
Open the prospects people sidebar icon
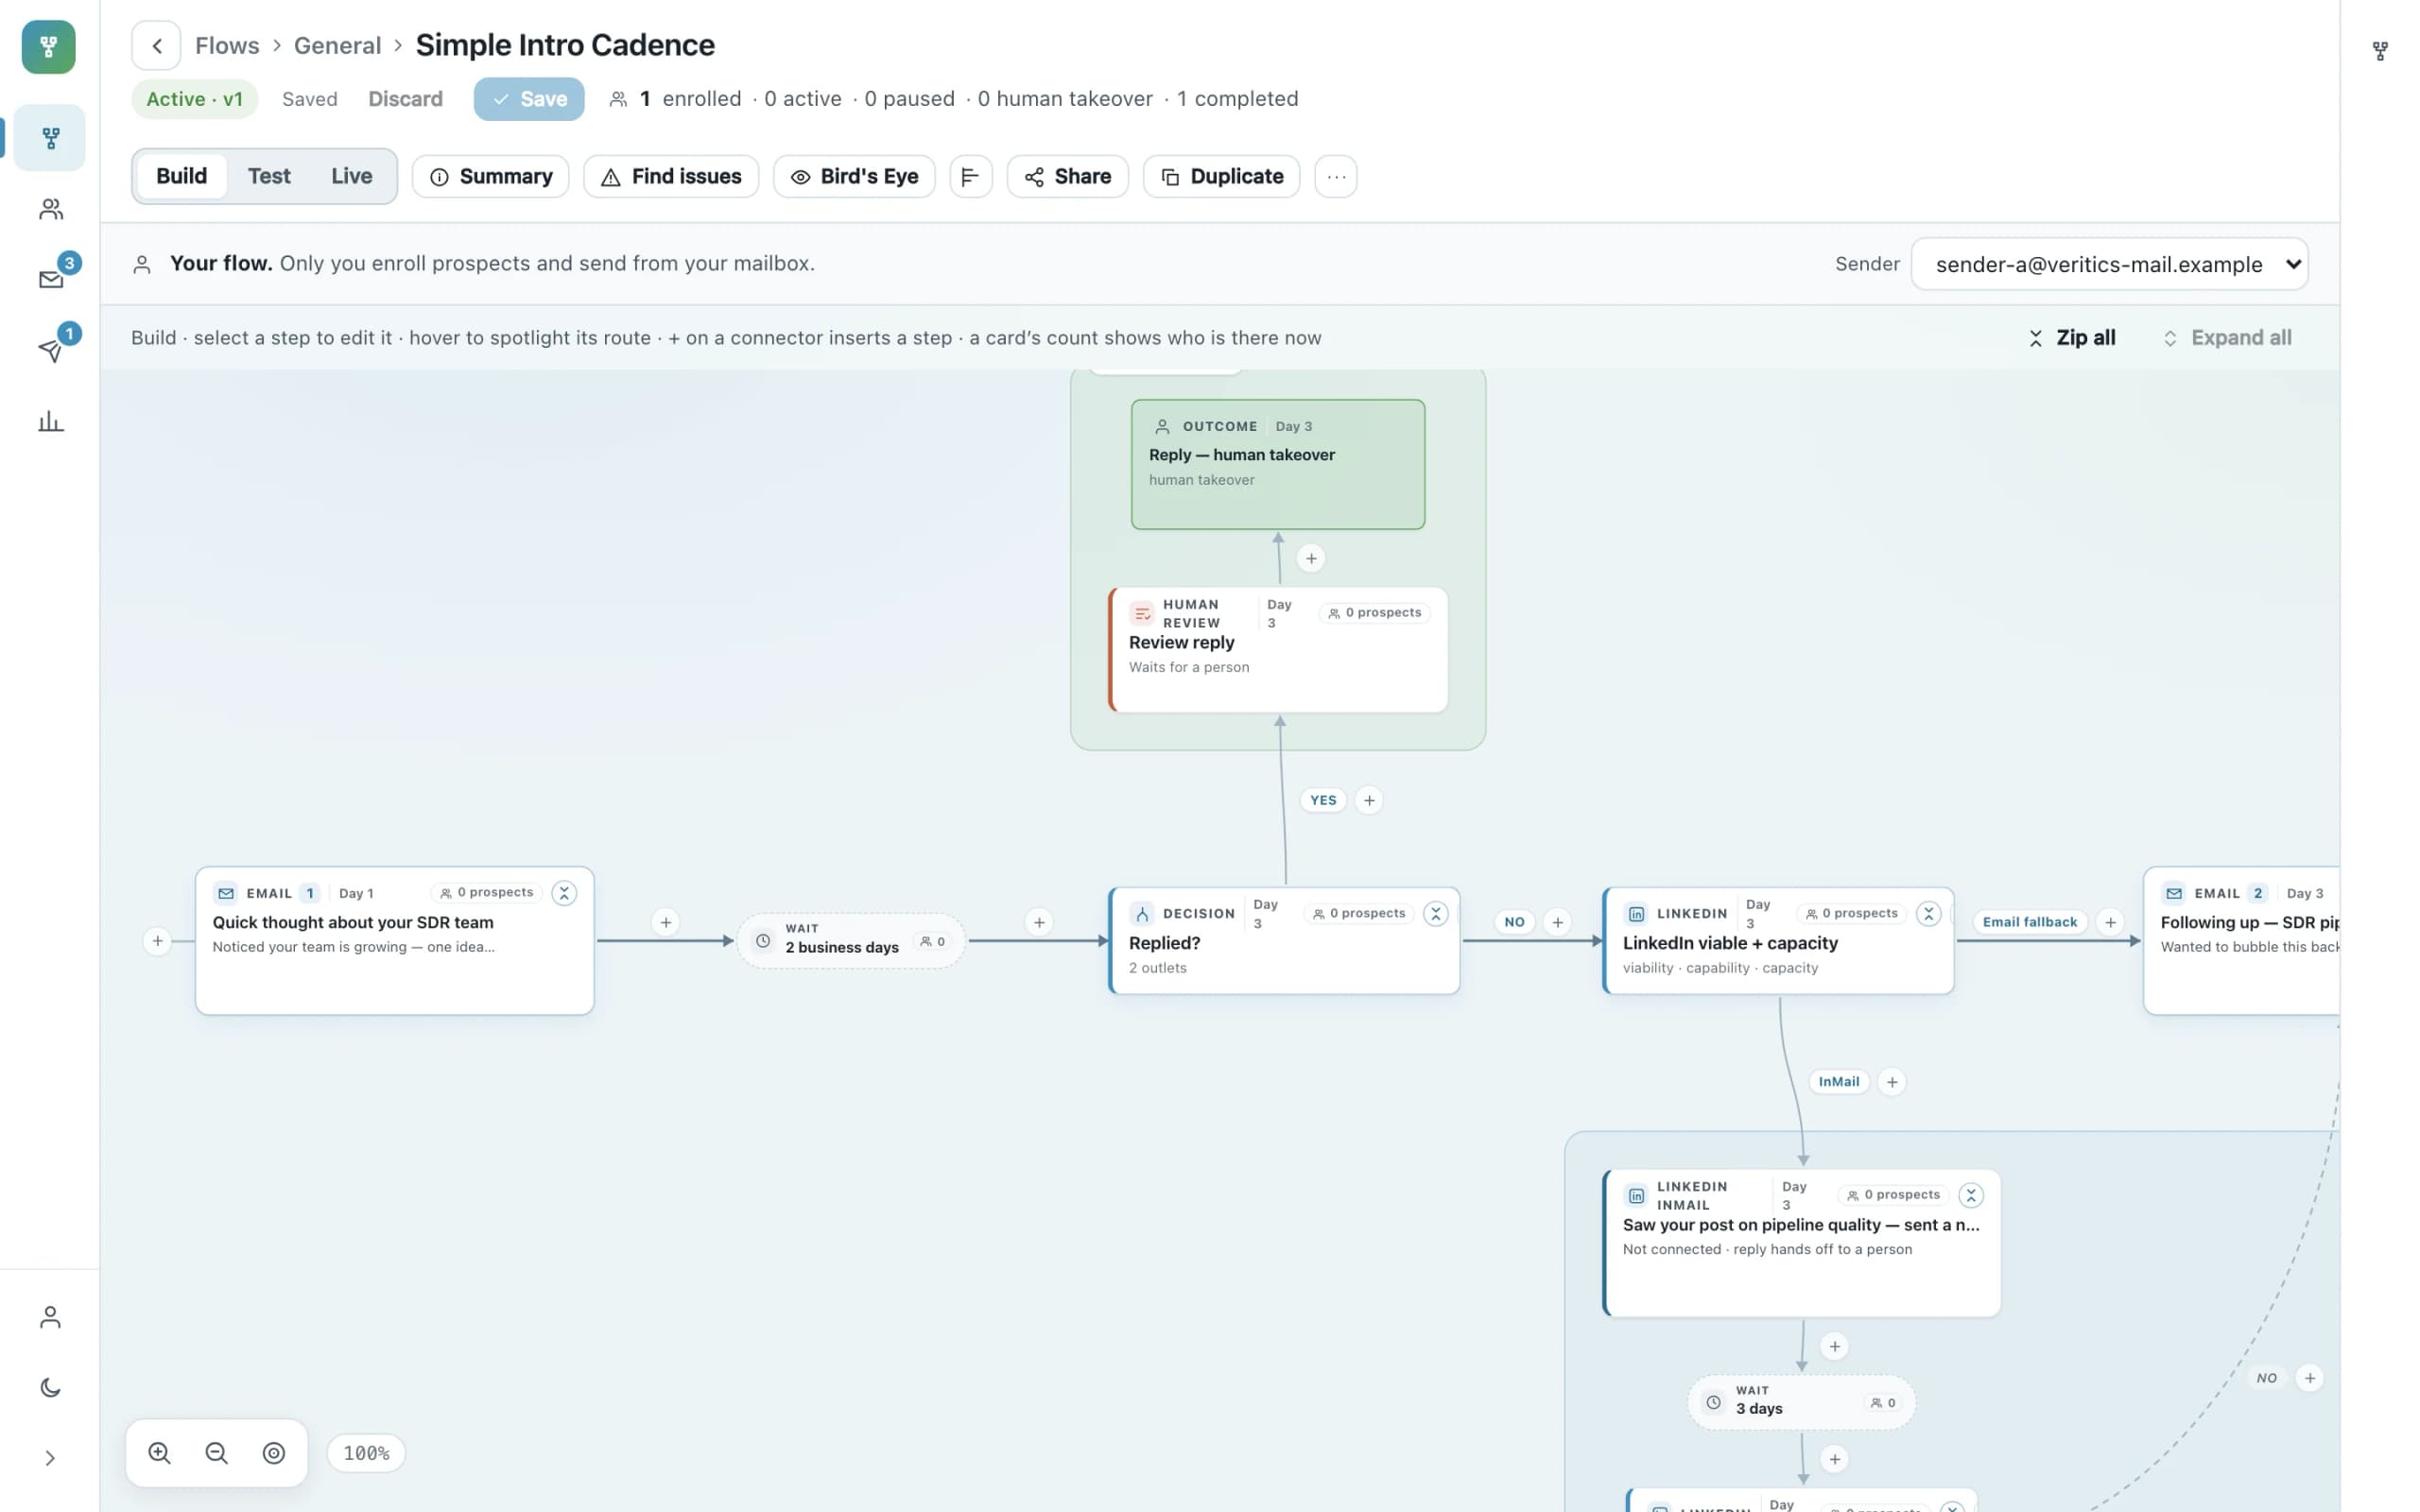coord(50,209)
